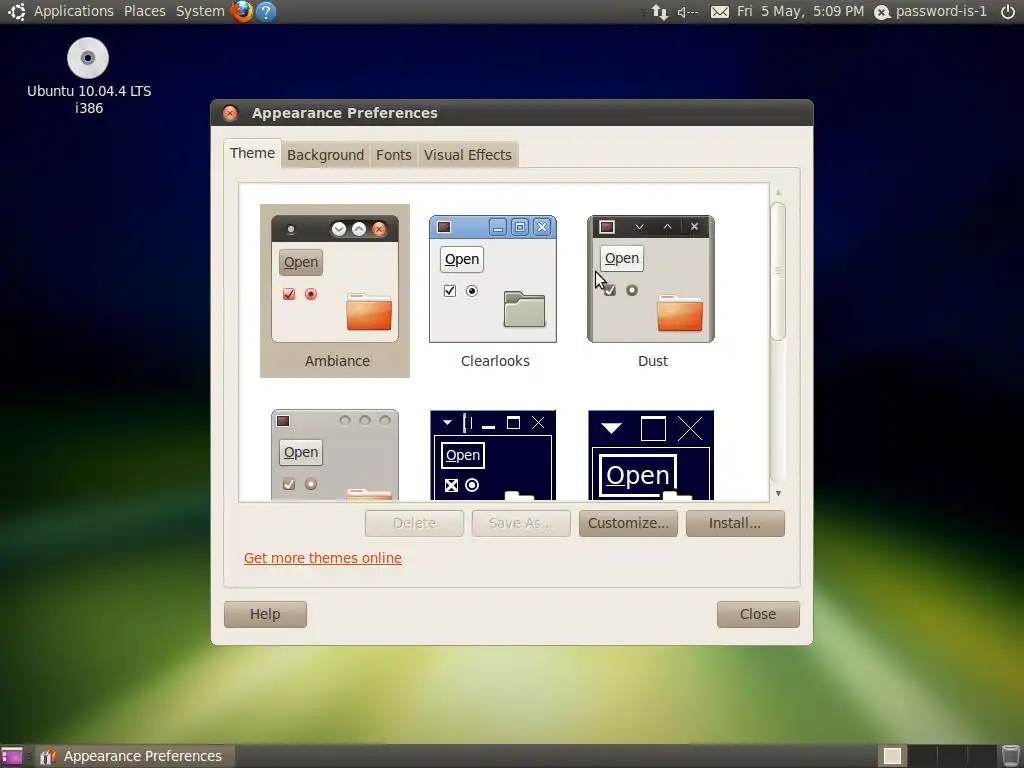Open the Fonts tab

click(x=394, y=155)
